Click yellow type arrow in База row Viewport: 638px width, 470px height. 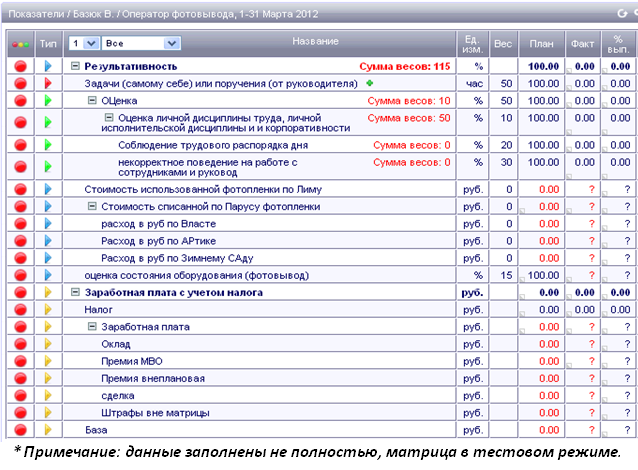[48, 430]
